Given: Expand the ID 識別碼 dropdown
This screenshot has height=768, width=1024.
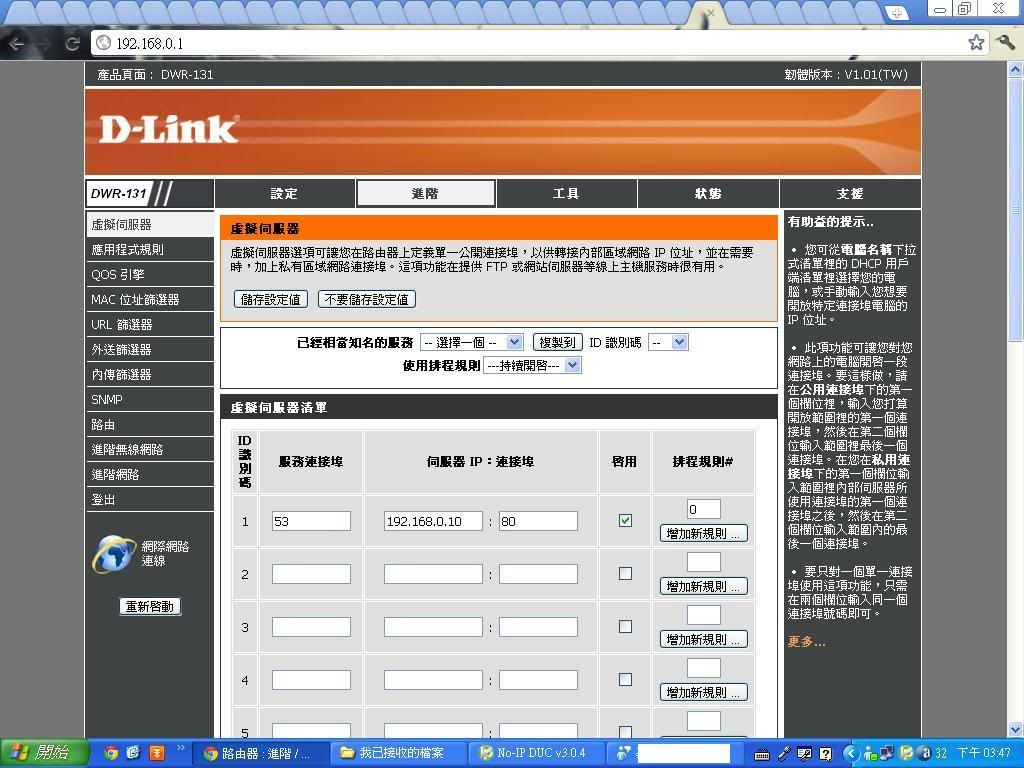Looking at the screenshot, I should click(x=668, y=342).
